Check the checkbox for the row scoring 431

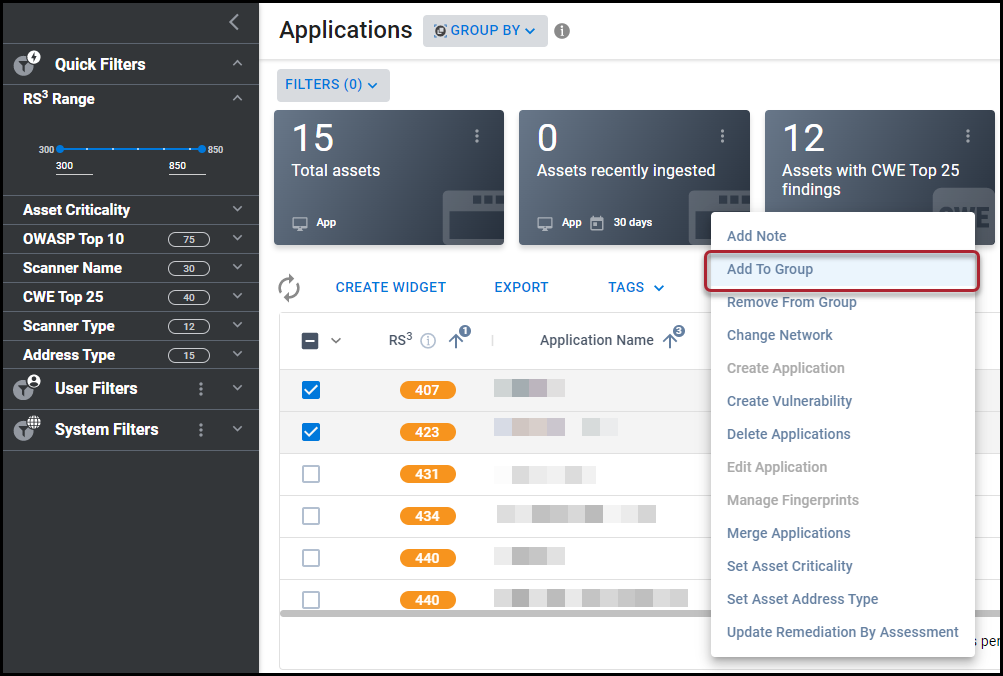pyautogui.click(x=310, y=474)
